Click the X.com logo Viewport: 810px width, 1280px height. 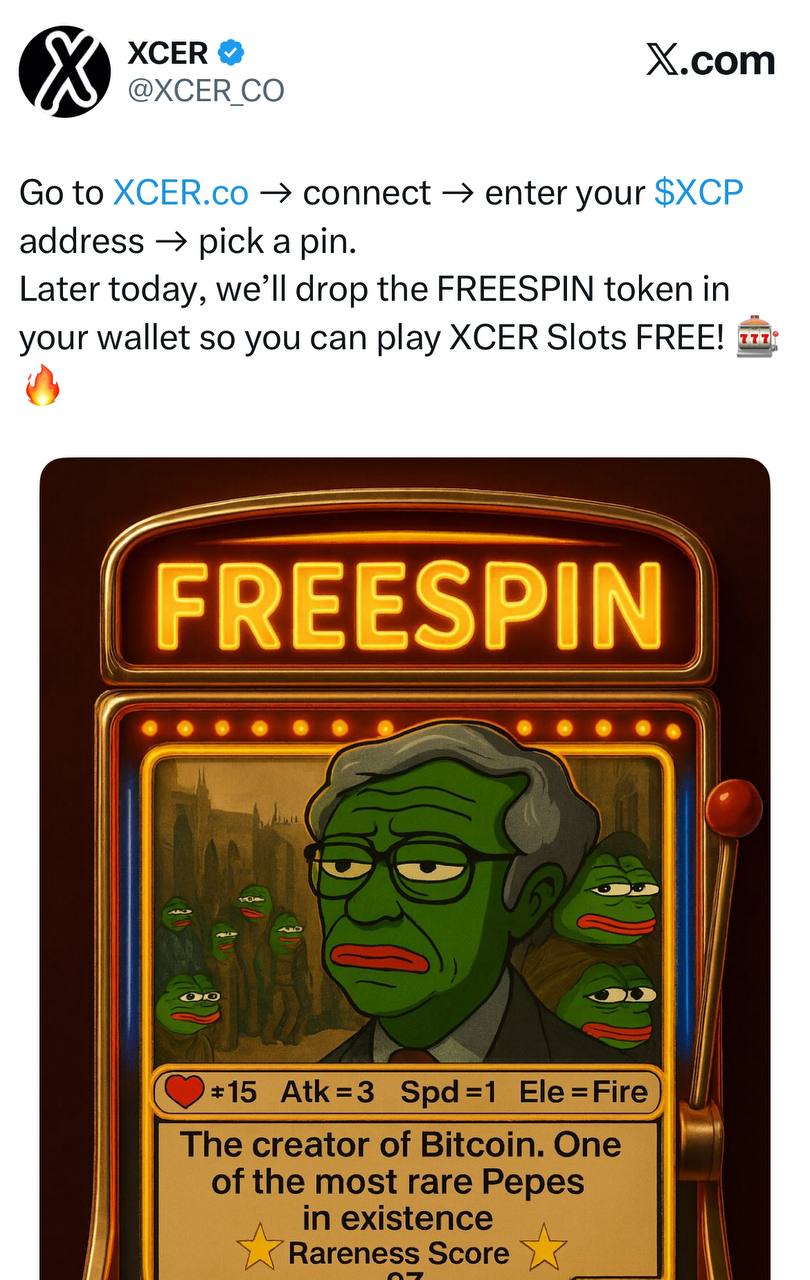point(710,60)
